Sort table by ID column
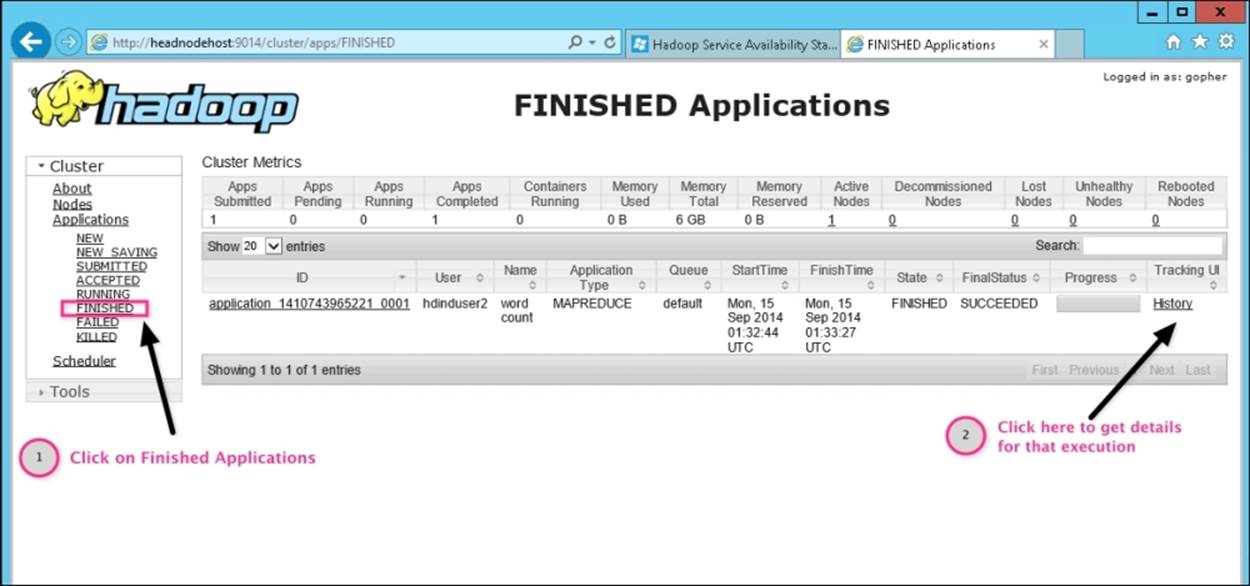This screenshot has height=586, width=1250. coord(308,277)
